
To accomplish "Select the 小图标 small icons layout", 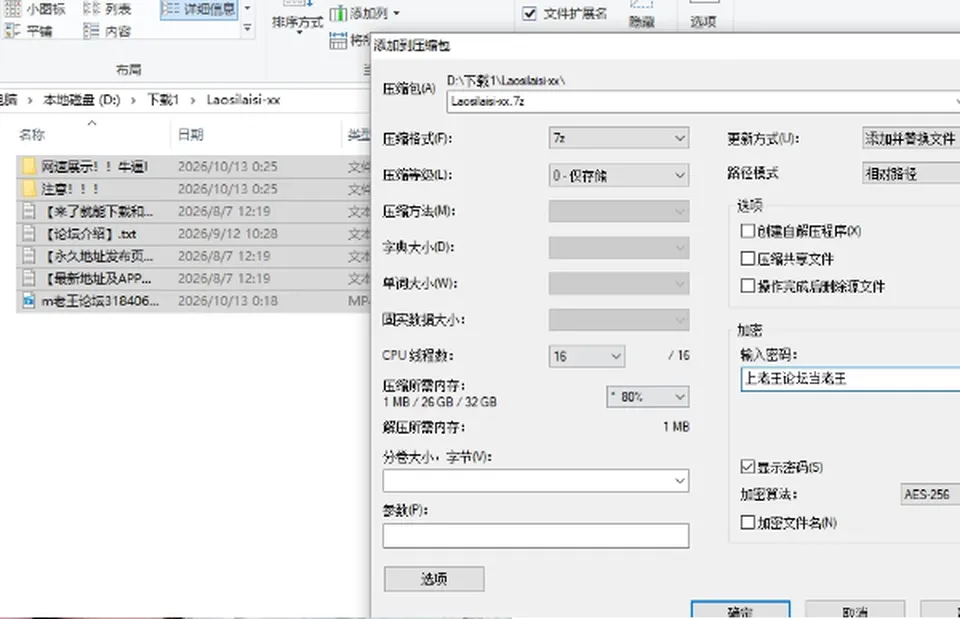I will click(x=35, y=9).
